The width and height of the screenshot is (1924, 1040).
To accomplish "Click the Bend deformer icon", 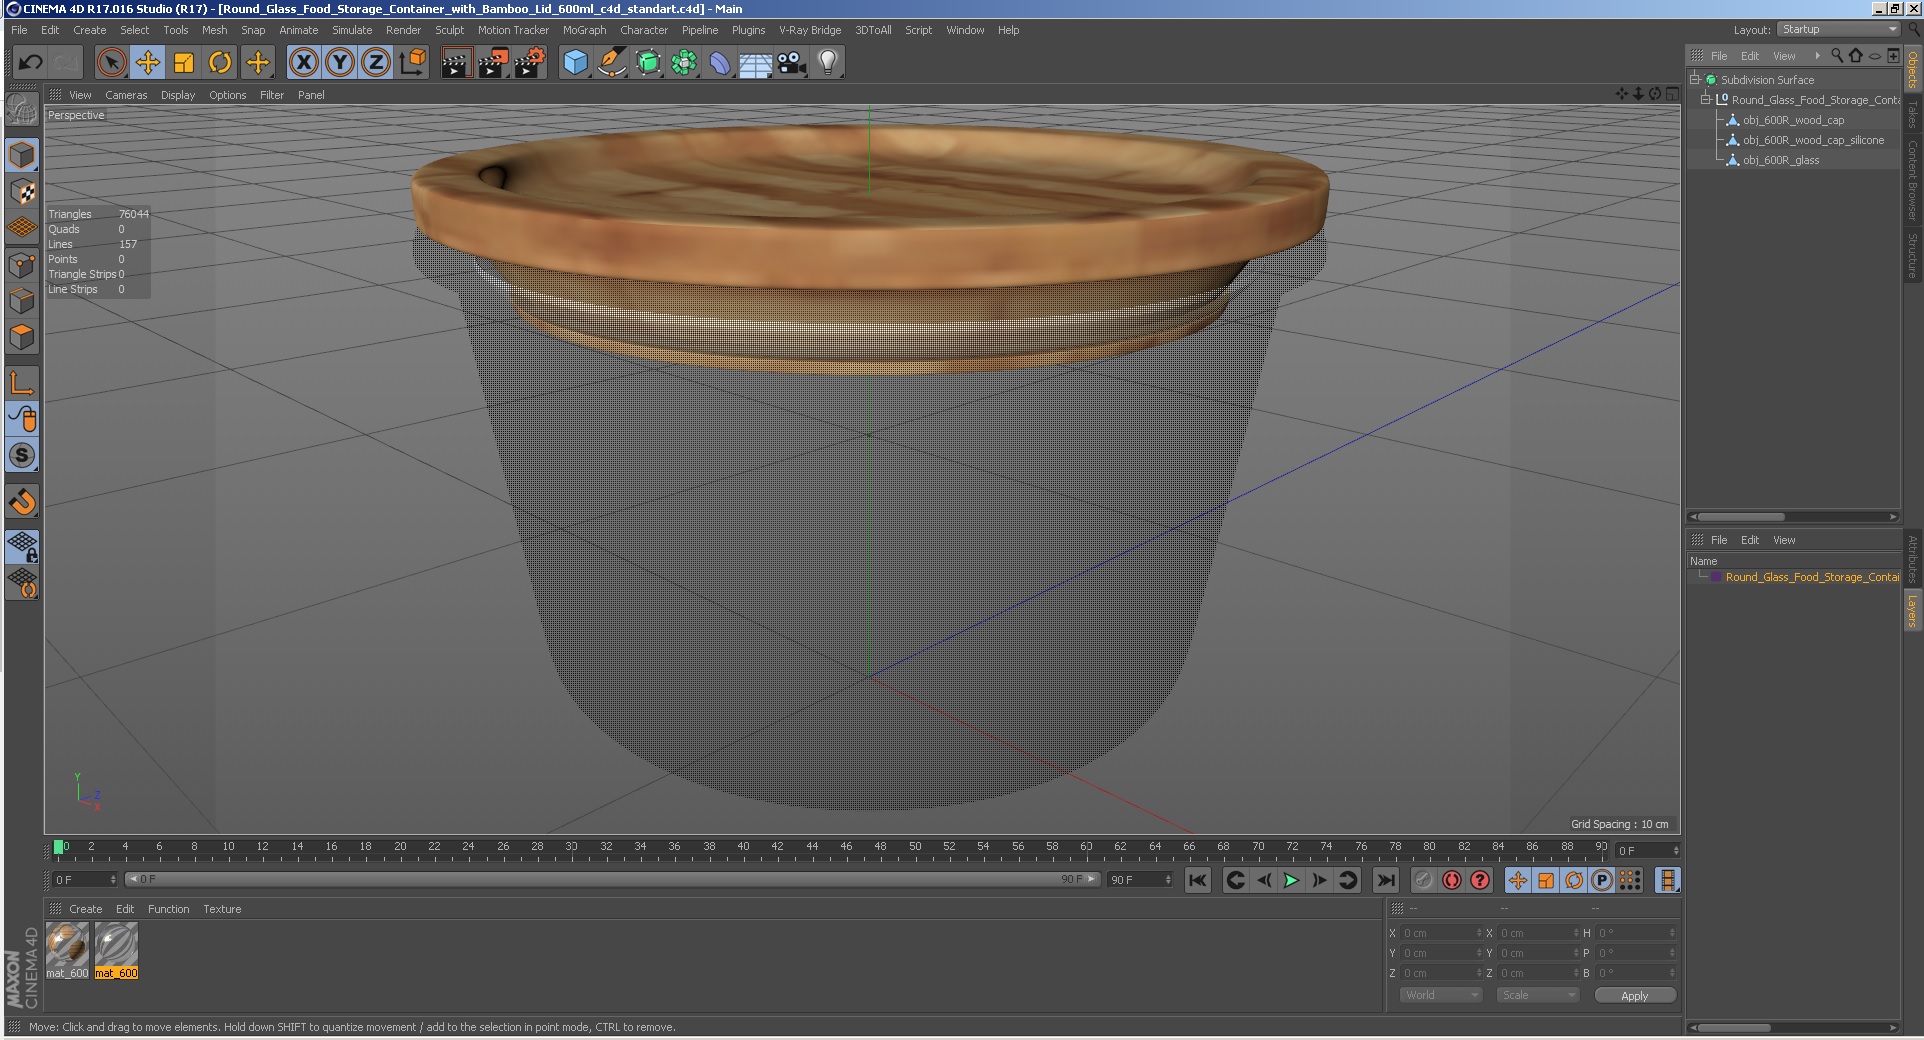I will [x=720, y=63].
